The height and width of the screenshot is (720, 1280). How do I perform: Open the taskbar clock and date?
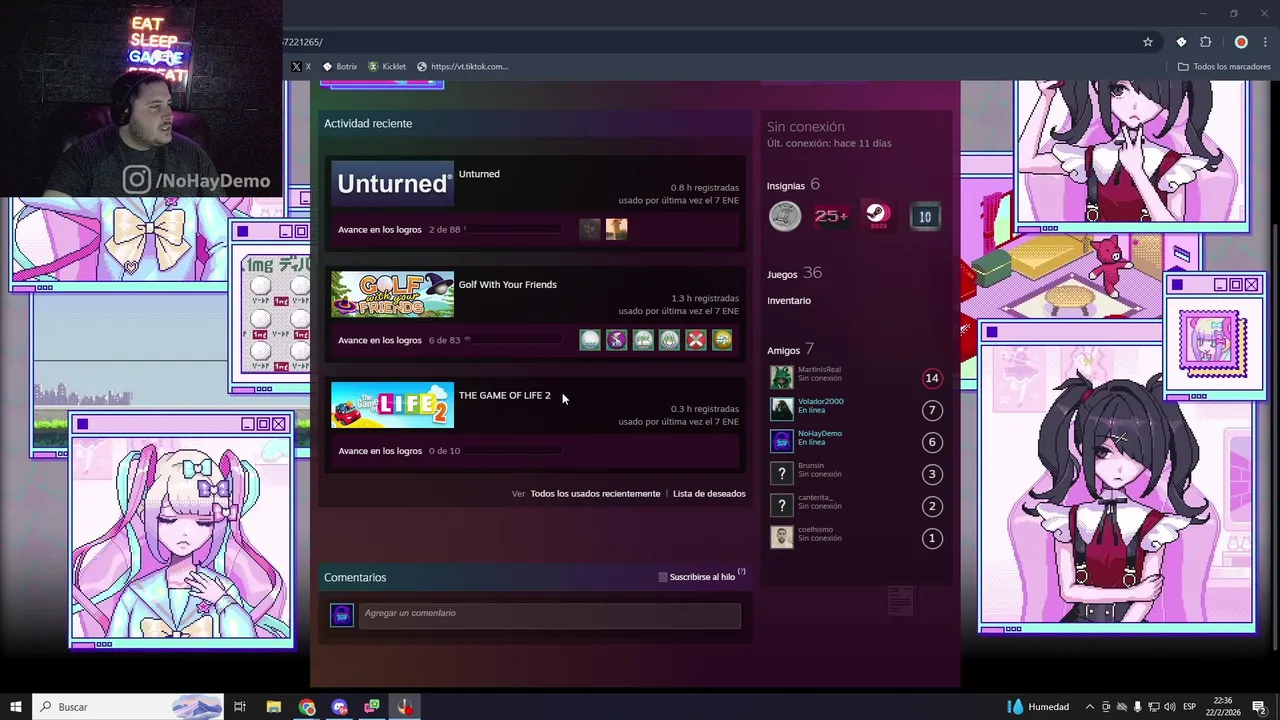pyautogui.click(x=1223, y=707)
